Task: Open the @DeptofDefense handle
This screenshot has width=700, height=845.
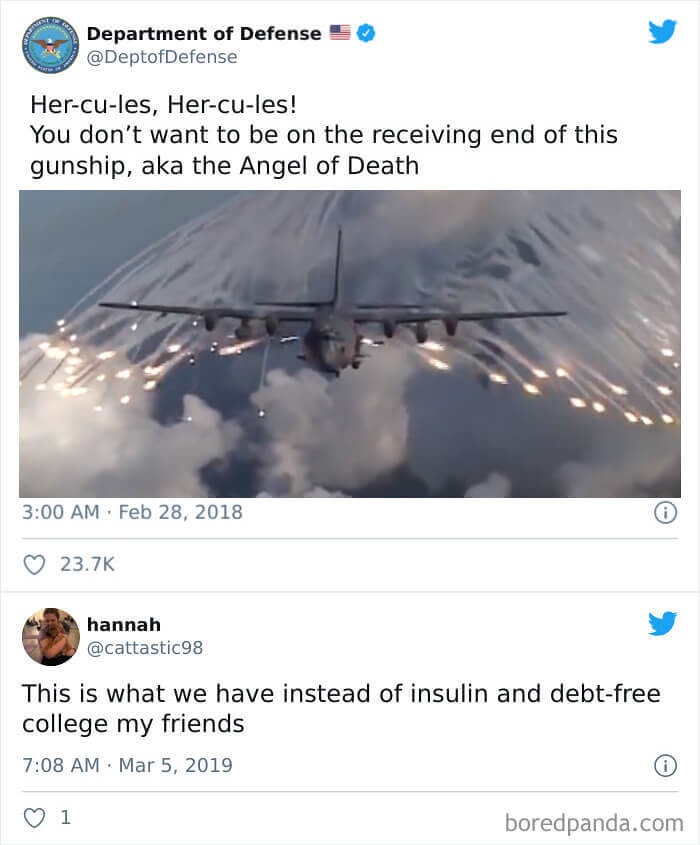Action: tap(162, 57)
